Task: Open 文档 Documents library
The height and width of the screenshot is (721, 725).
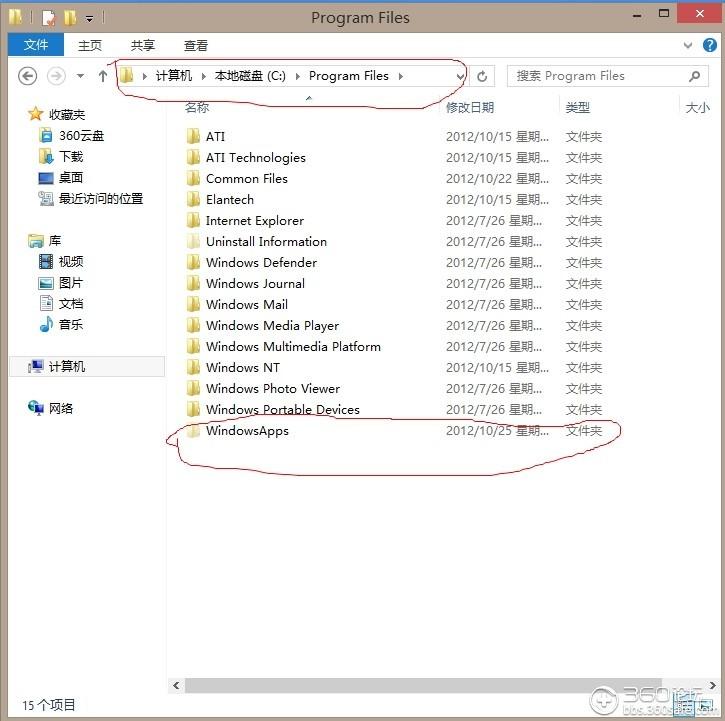Action: point(71,303)
